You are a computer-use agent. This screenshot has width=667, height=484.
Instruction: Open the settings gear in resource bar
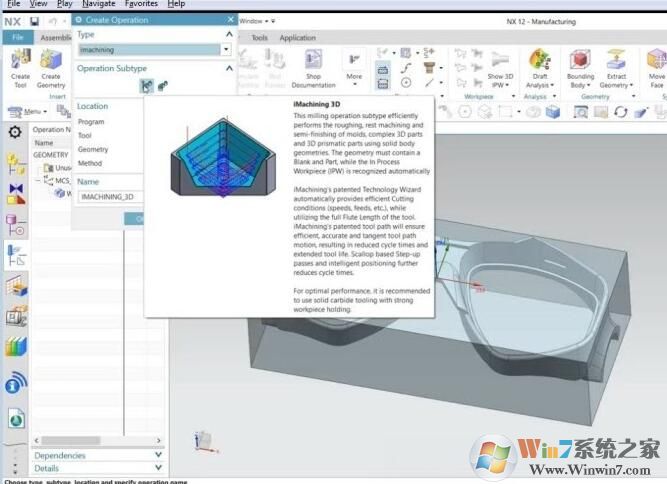pyautogui.click(x=15, y=132)
